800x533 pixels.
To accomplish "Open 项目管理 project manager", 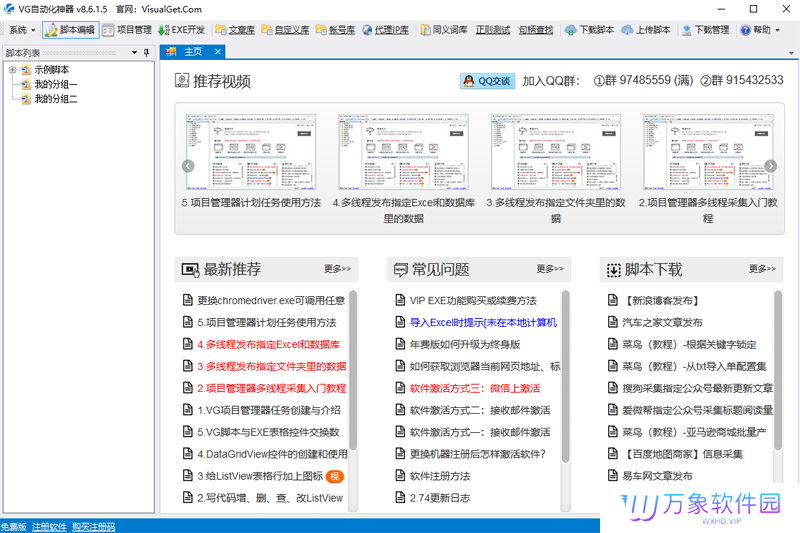I will coord(127,30).
